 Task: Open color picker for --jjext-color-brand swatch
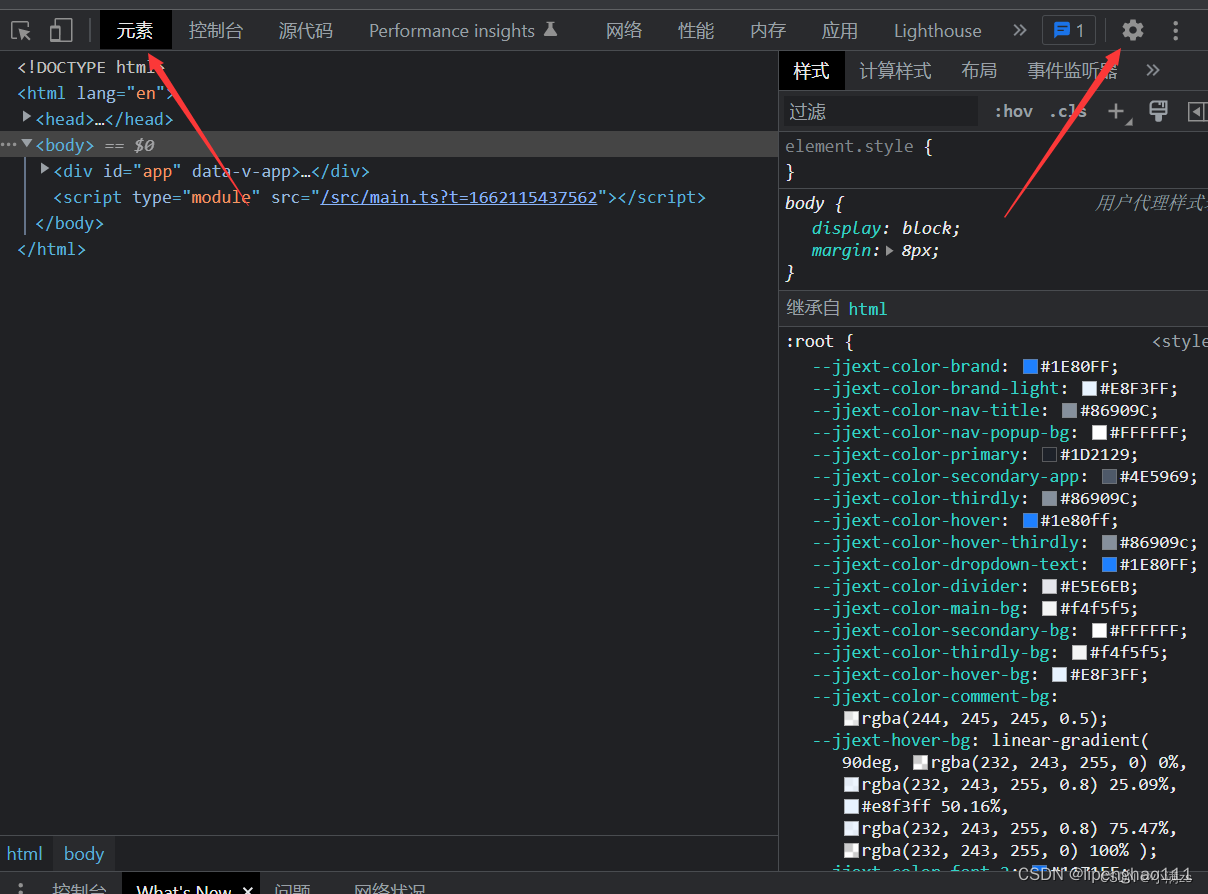1030,366
